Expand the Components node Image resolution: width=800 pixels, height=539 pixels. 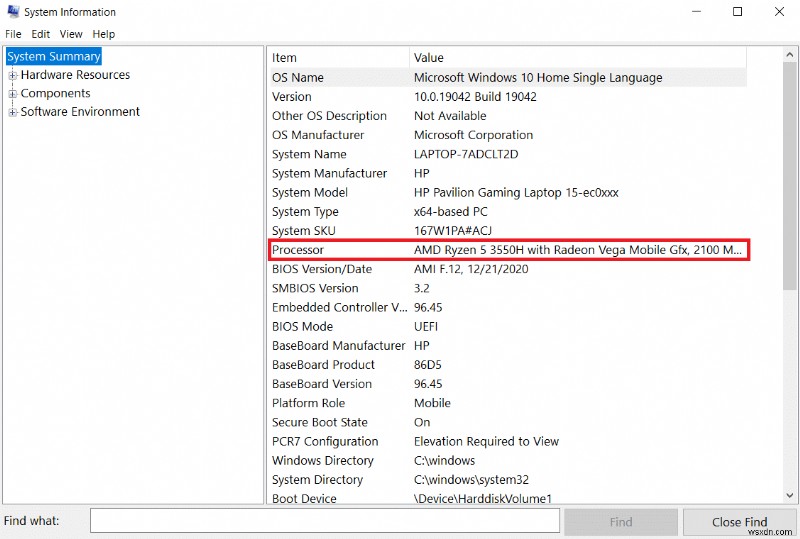point(13,94)
